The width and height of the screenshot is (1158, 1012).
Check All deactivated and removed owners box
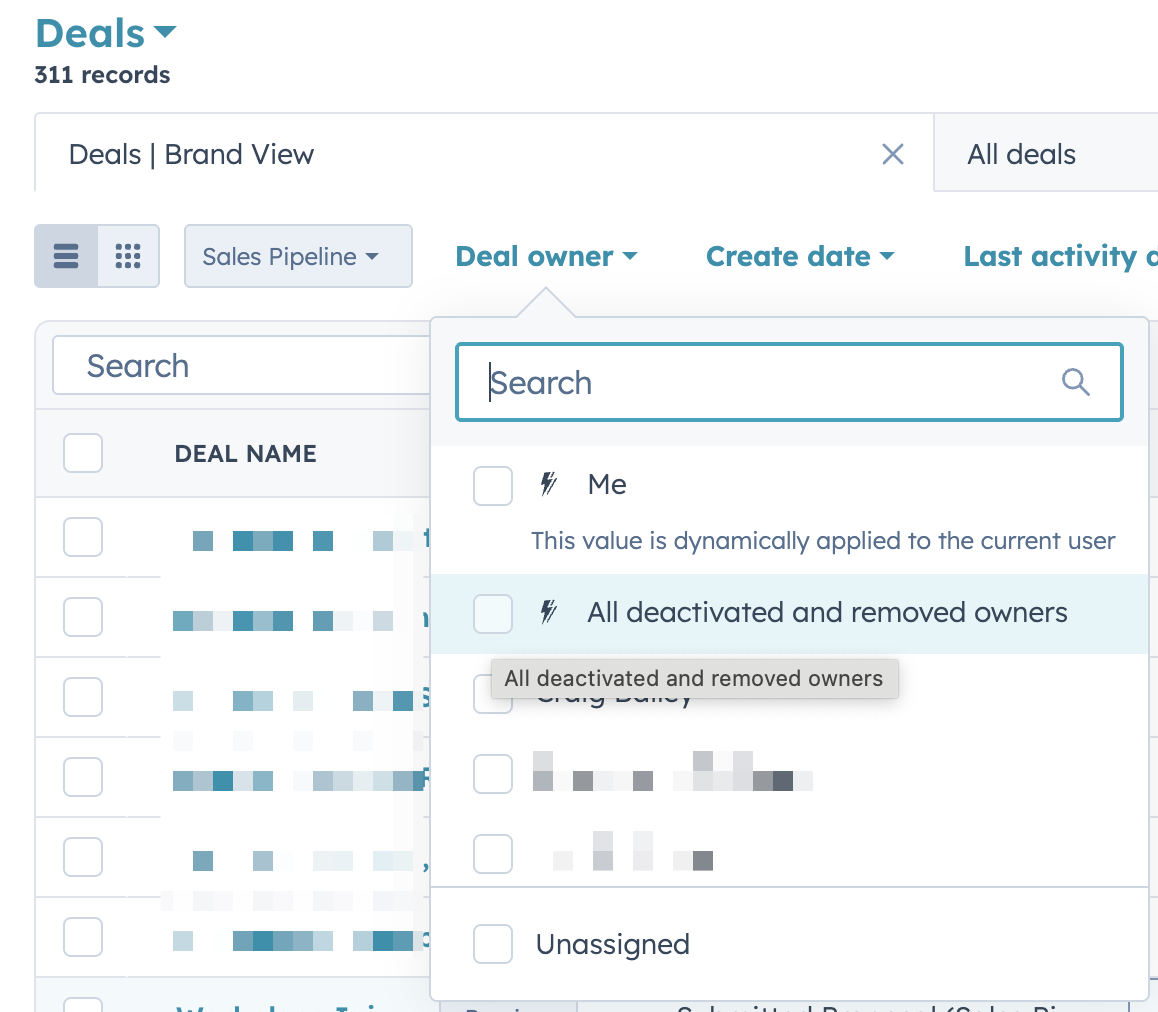coord(493,613)
